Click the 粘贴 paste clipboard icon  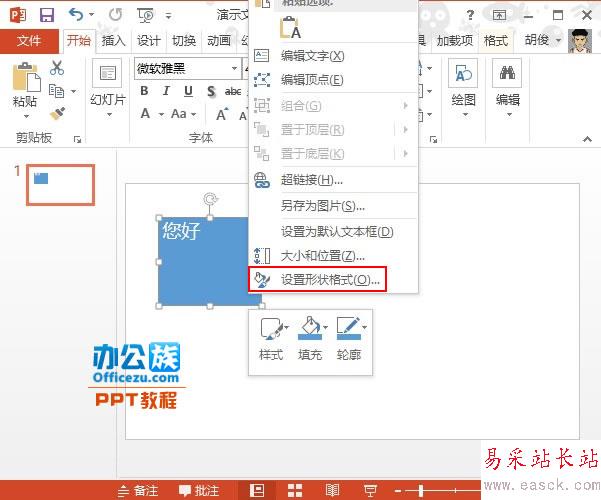point(26,77)
